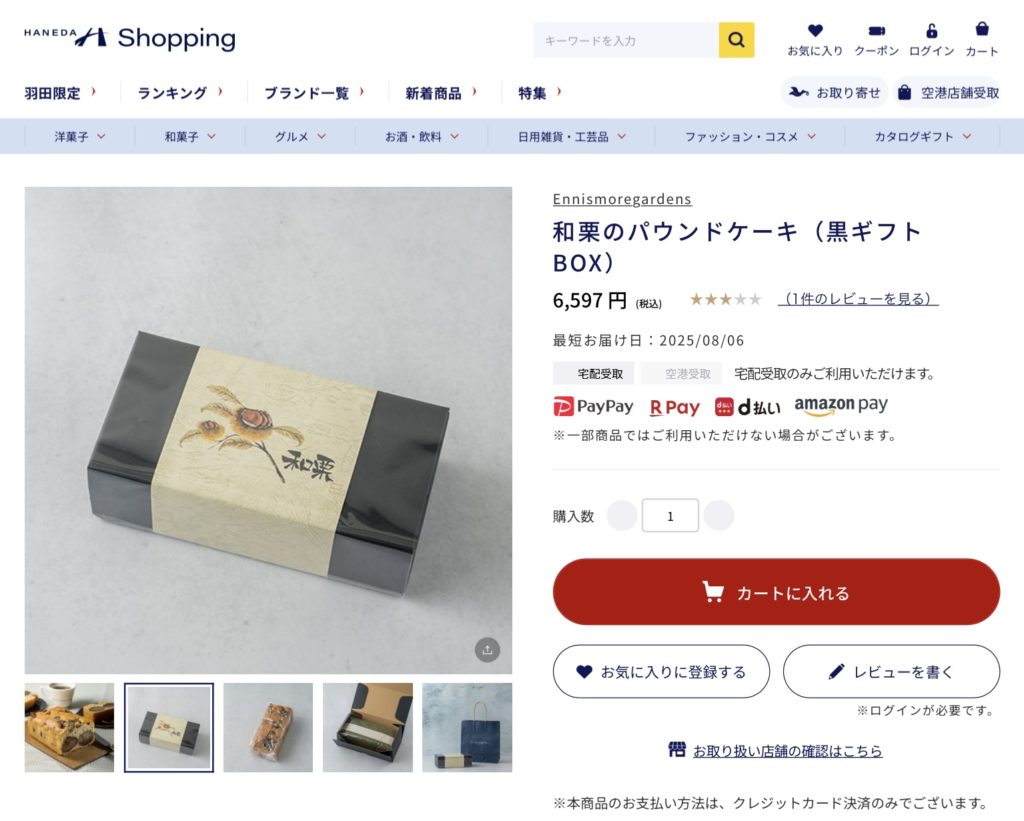Image resolution: width=1024 pixels, height=821 pixels.
Task: Click the yellow search magnifier button
Action: point(736,40)
